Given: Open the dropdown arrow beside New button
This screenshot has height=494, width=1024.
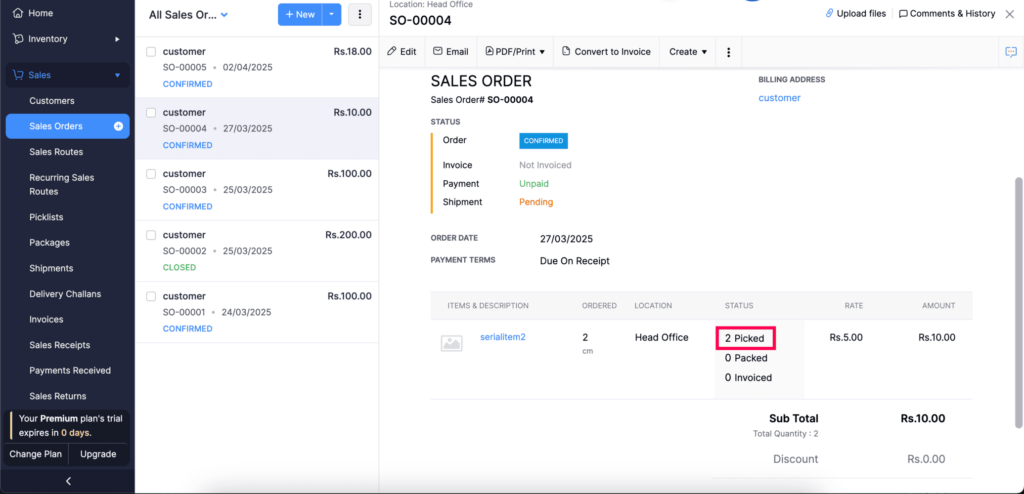Looking at the screenshot, I should click(x=332, y=14).
